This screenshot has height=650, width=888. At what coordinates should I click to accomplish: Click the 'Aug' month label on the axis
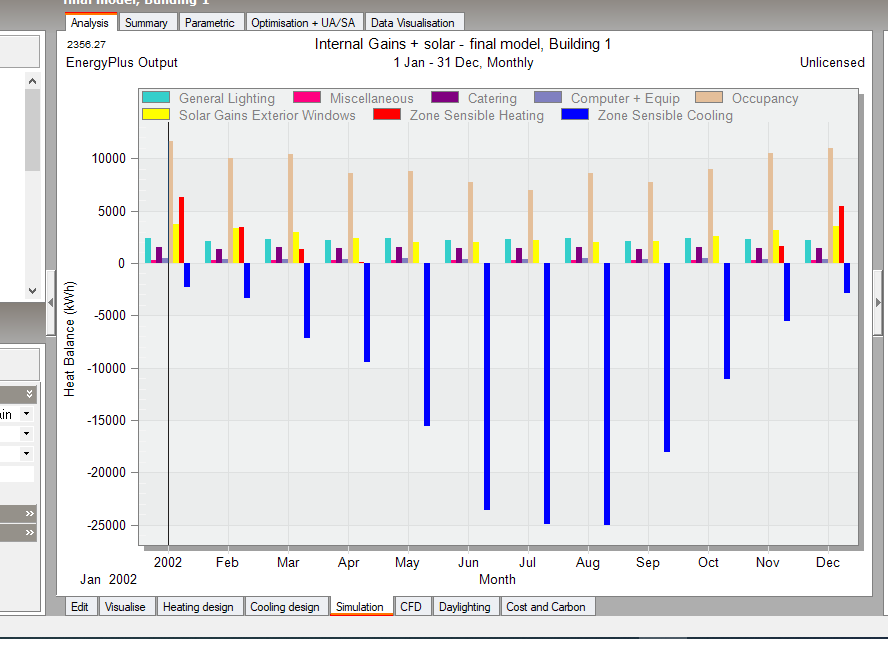(588, 562)
